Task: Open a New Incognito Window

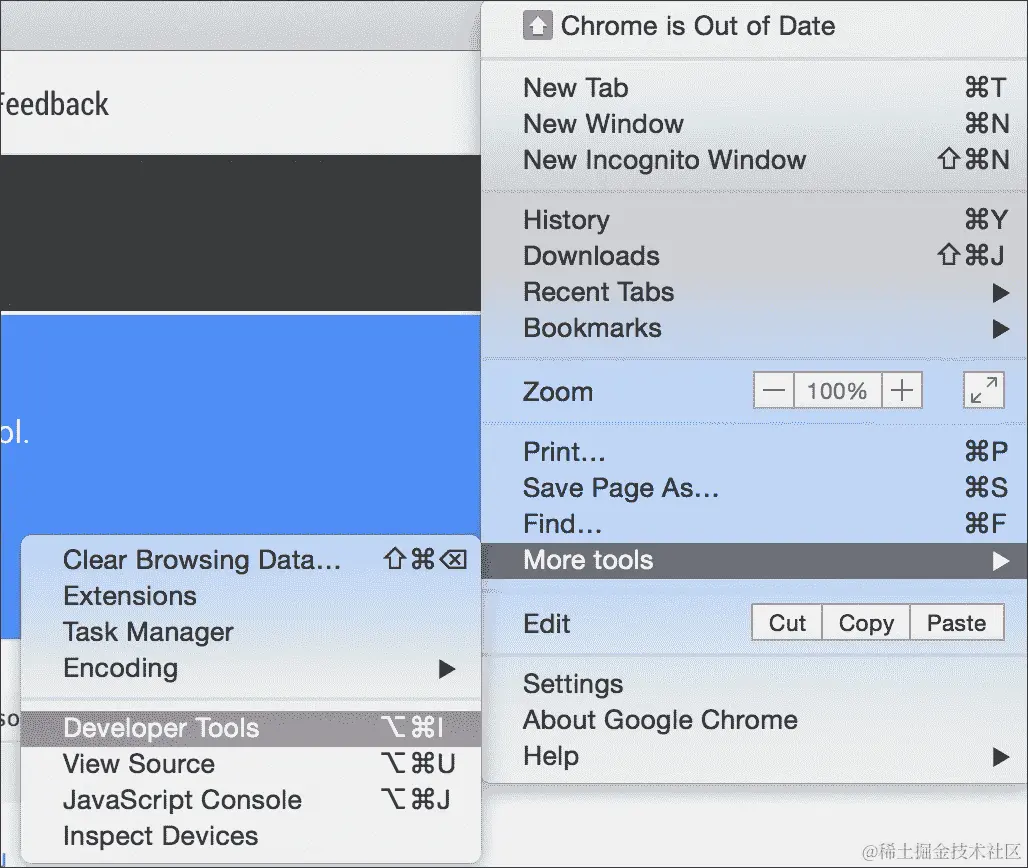Action: click(x=664, y=159)
